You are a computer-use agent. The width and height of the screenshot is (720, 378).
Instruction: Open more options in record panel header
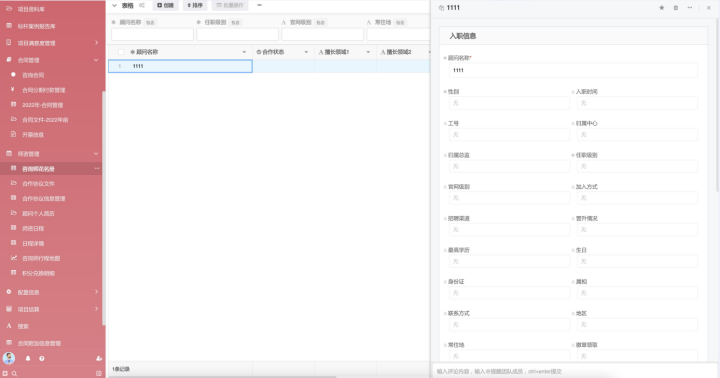tap(690, 8)
